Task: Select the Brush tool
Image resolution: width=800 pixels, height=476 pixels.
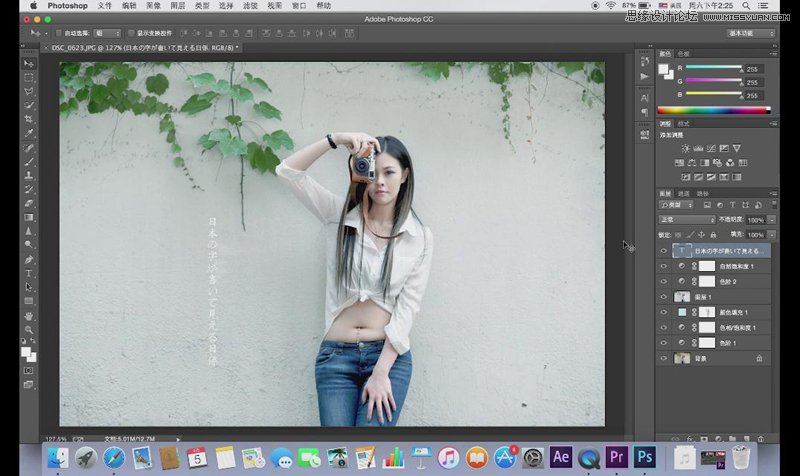Action: [x=29, y=162]
